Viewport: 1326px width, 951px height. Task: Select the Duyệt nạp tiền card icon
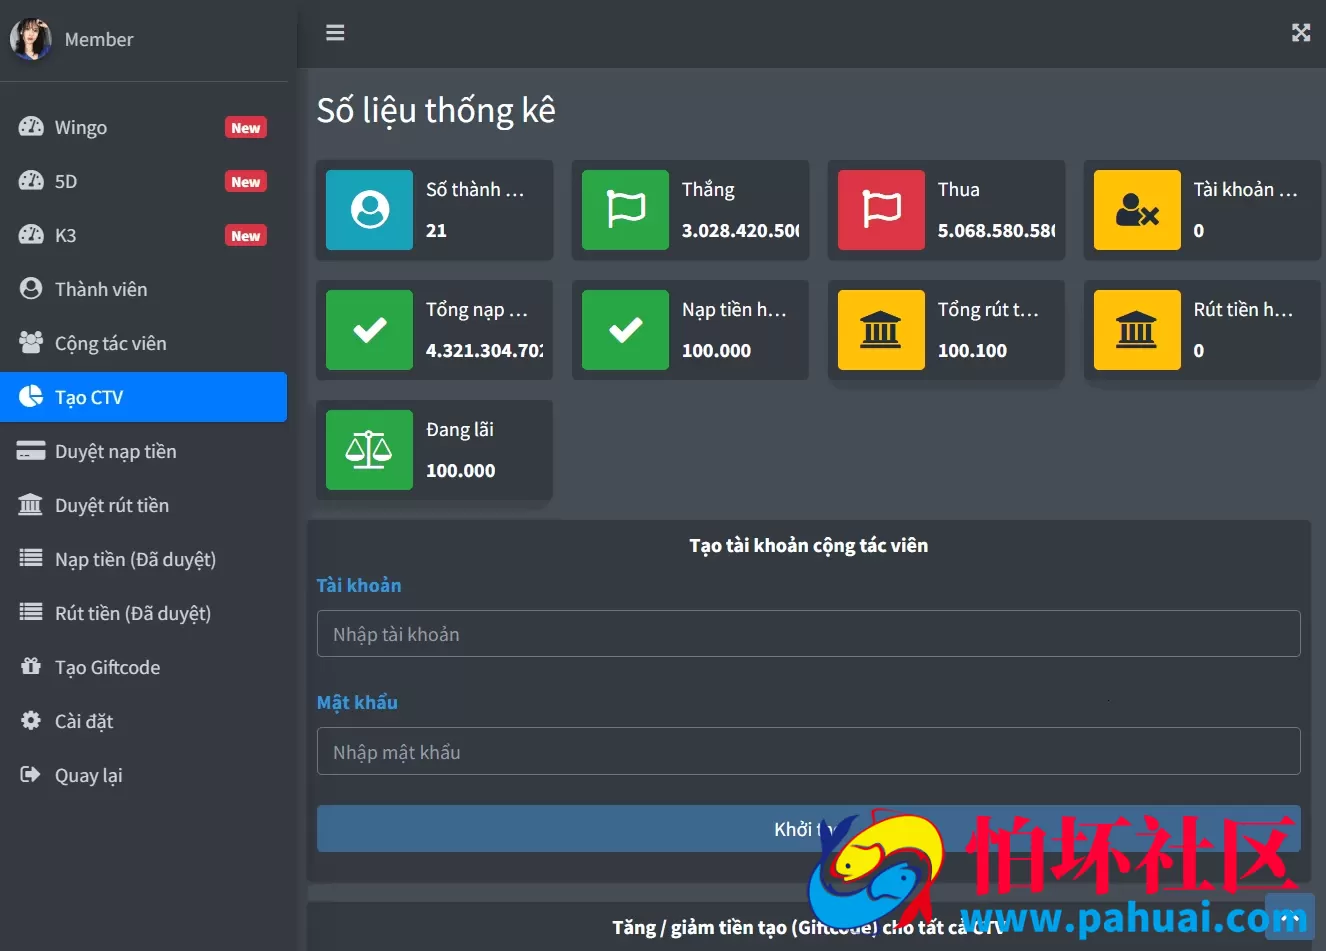(31, 451)
